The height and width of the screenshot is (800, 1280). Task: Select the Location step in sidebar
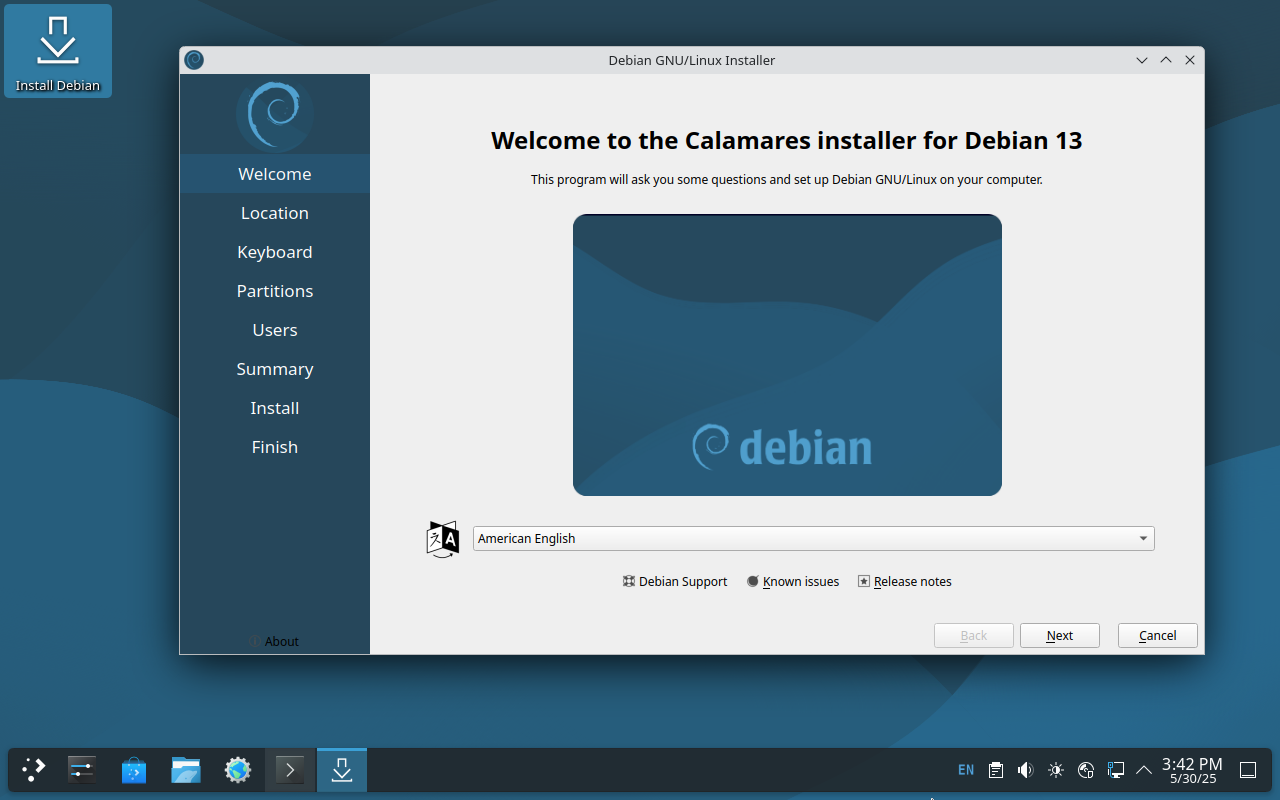click(x=275, y=213)
